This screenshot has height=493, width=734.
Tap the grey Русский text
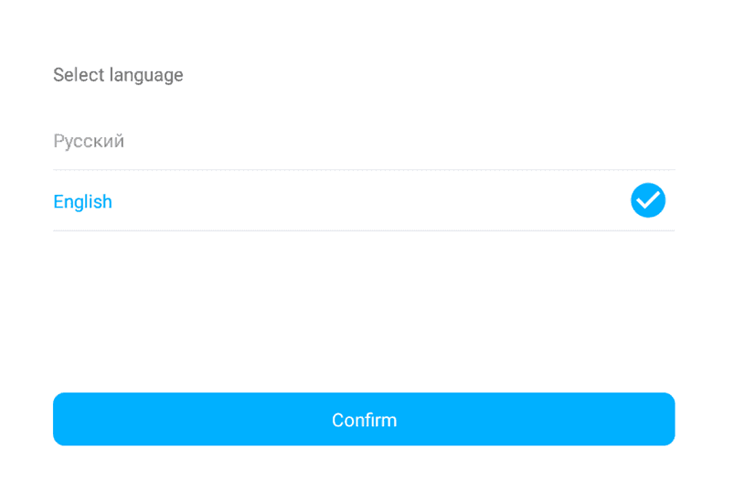(89, 141)
